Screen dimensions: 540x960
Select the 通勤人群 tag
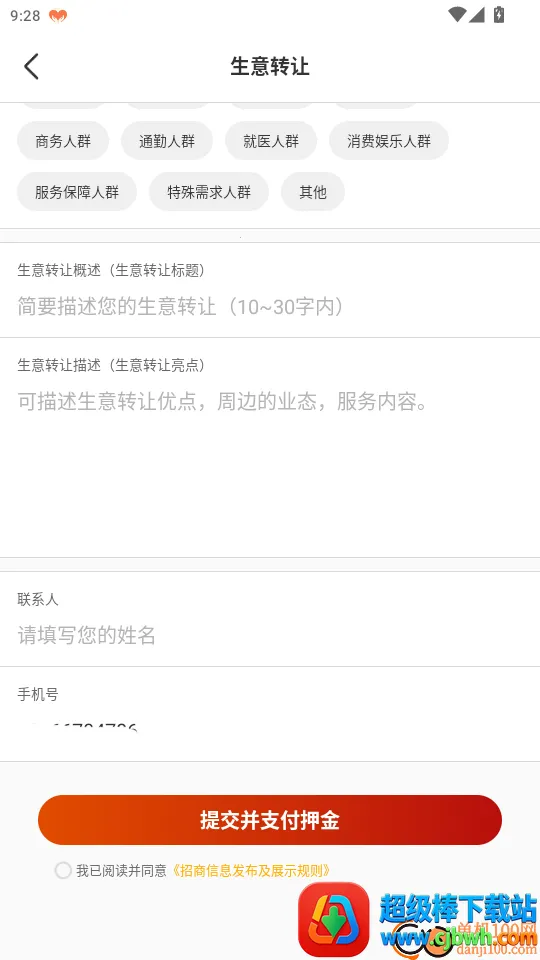[167, 141]
